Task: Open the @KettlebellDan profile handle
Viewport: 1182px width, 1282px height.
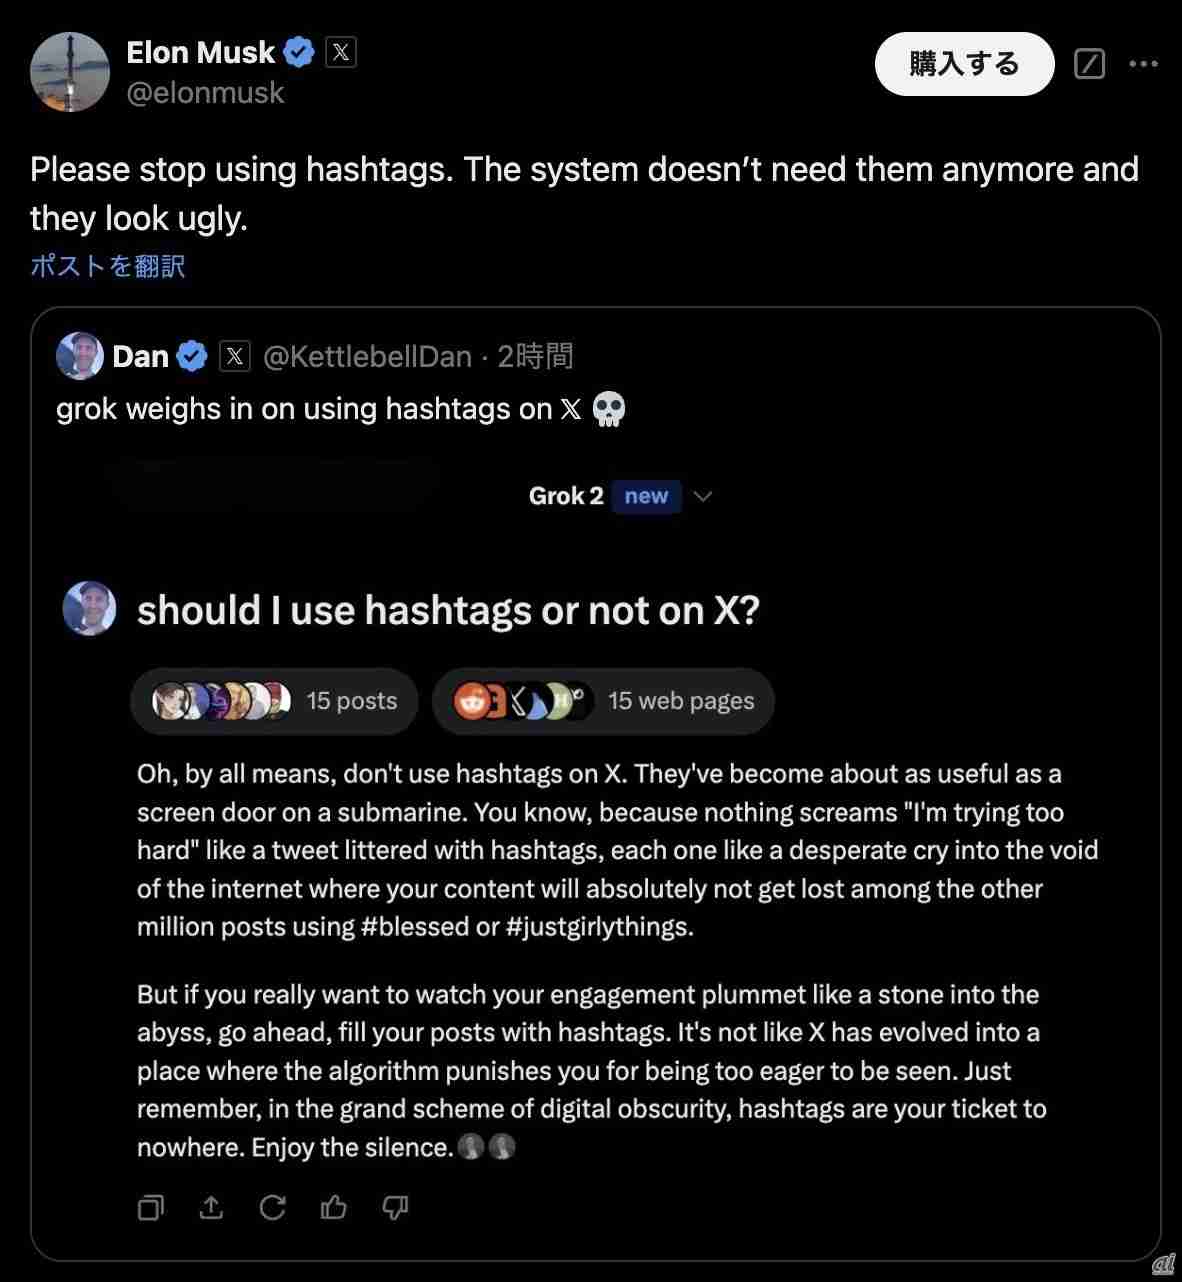Action: 367,356
